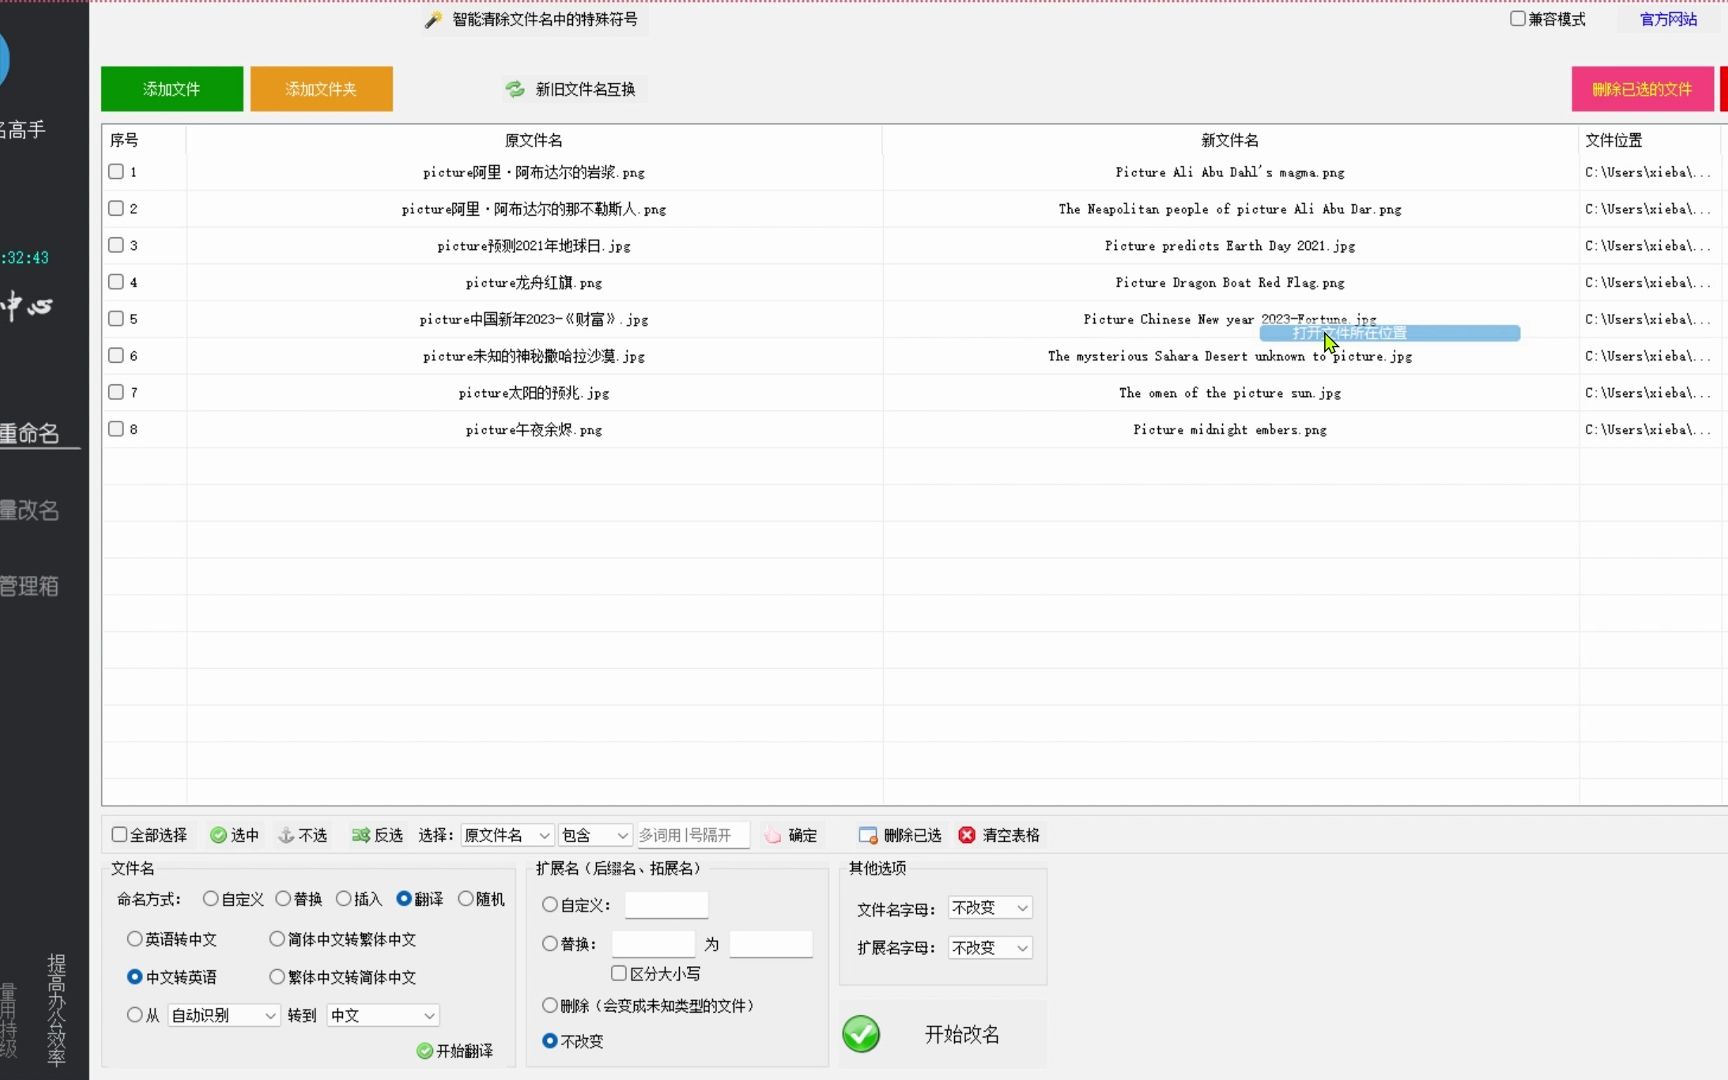Viewport: 1728px width, 1080px height.
Task: Click picture太阳的预兆.jpg original name cell
Action: coord(534,393)
